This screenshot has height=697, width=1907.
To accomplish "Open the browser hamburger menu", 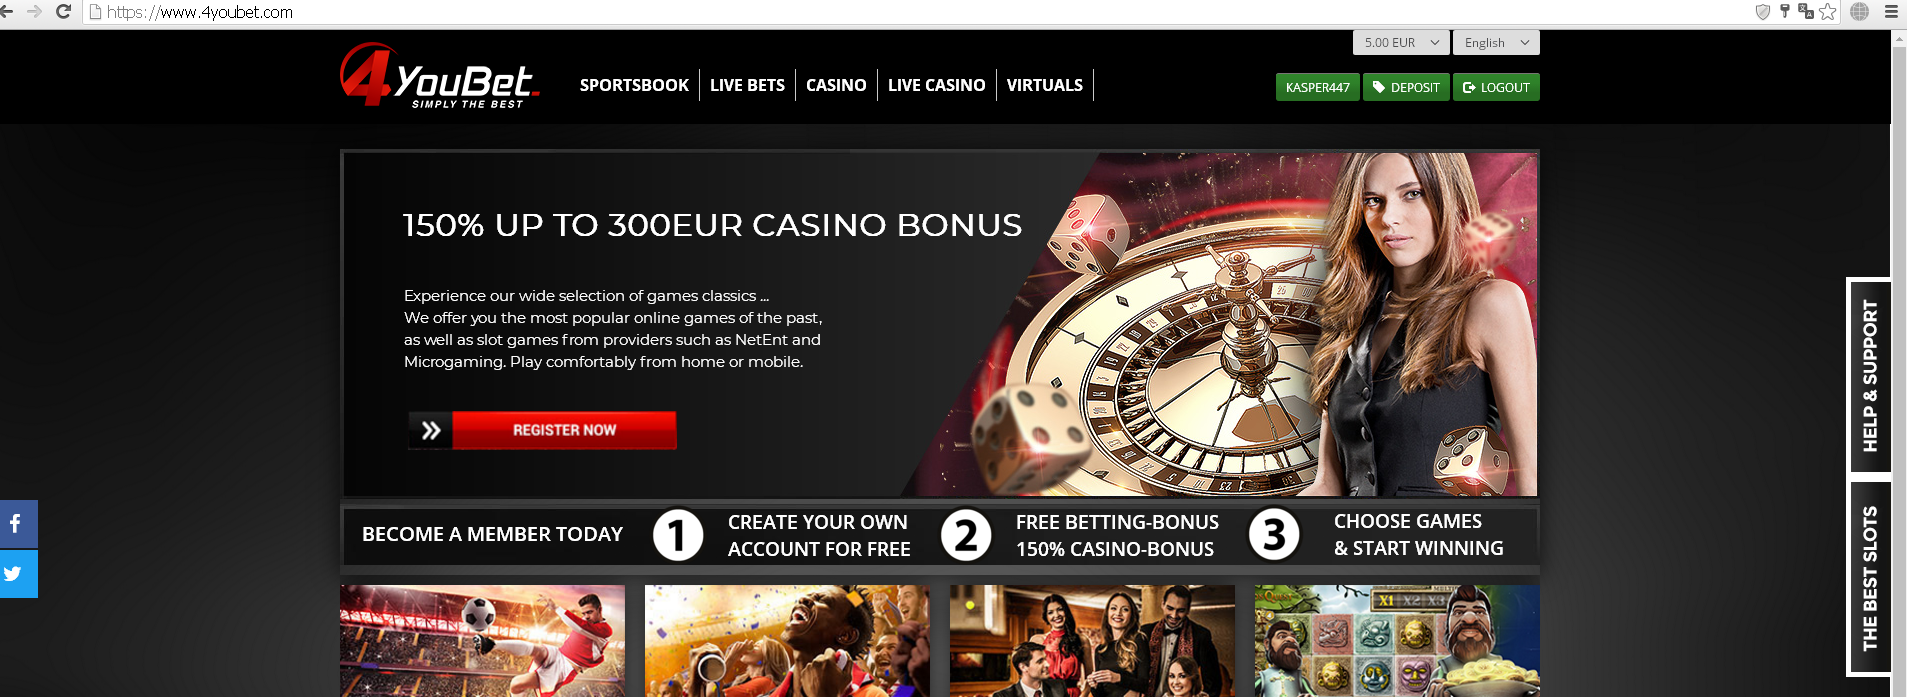I will pos(1891,12).
